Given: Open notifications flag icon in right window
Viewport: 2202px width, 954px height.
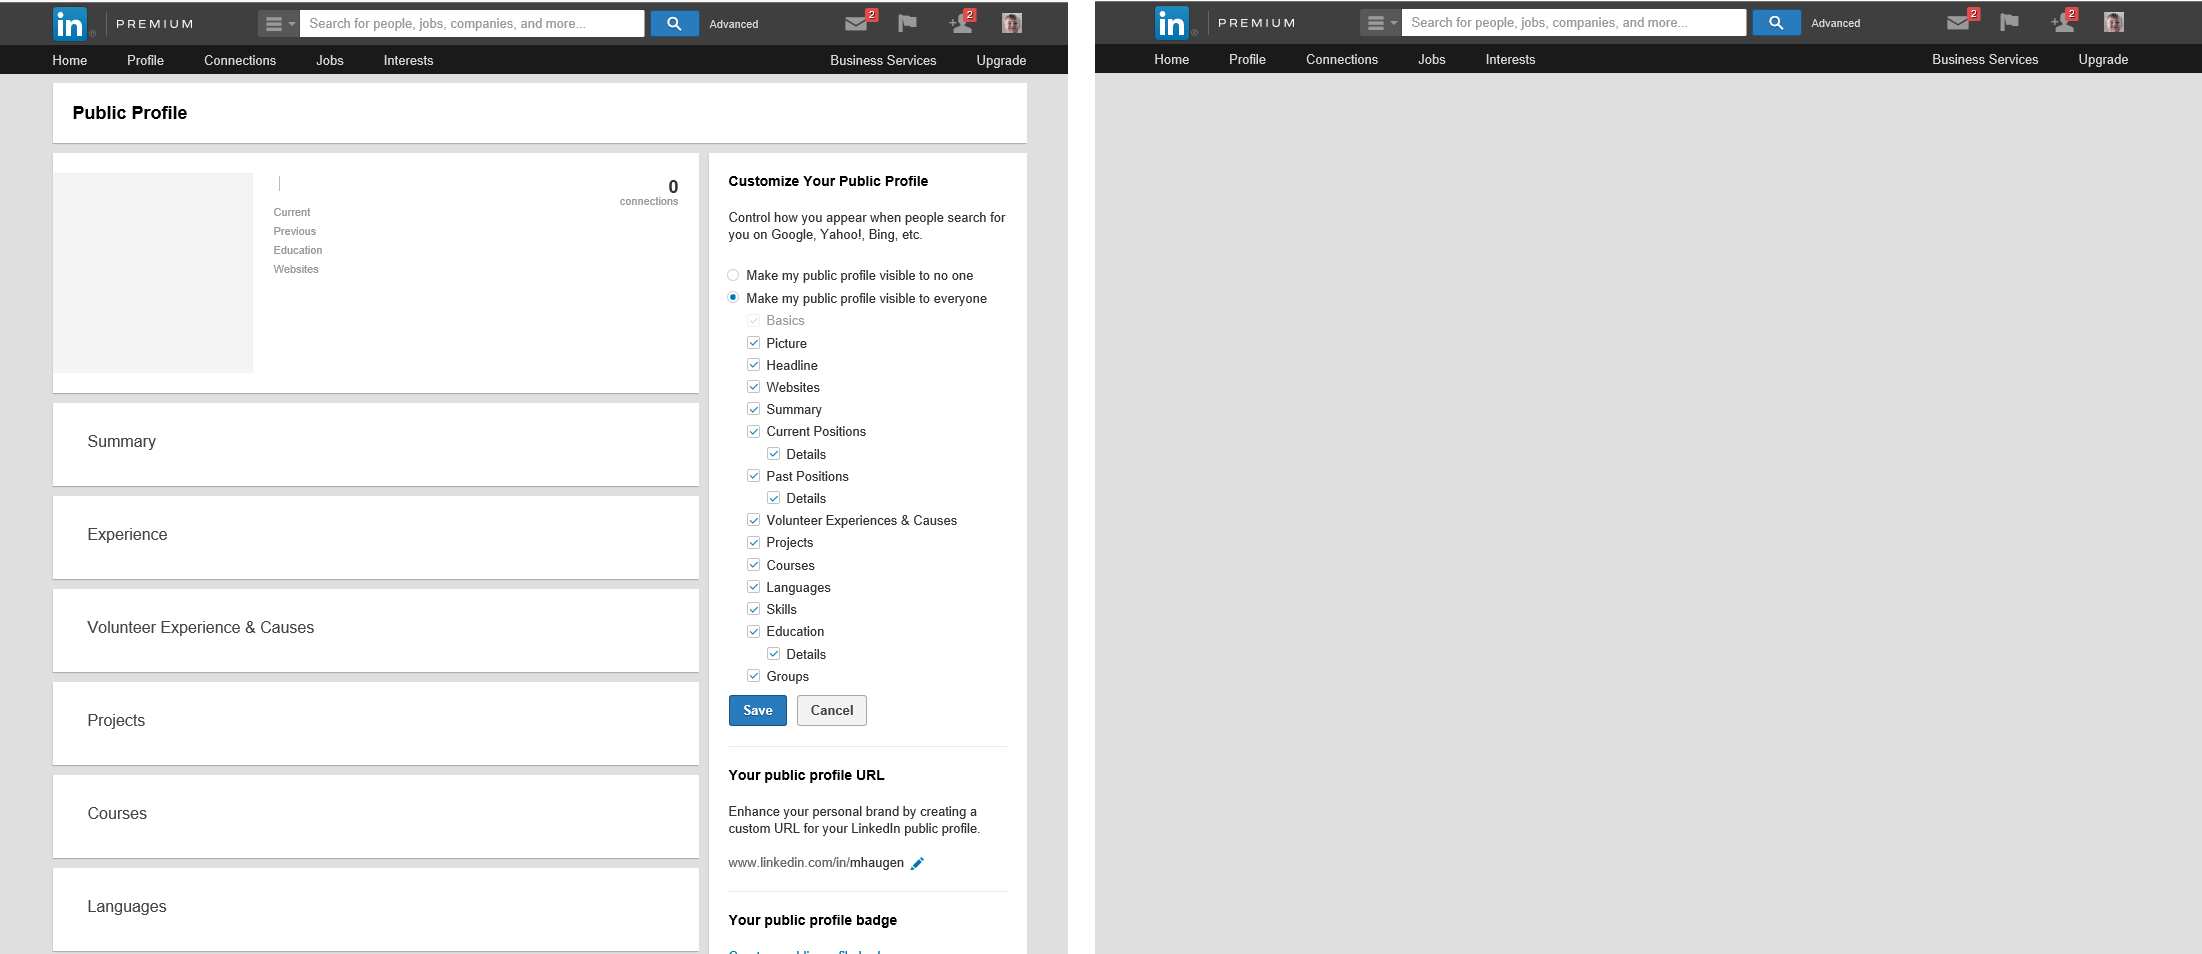Looking at the screenshot, I should [2010, 23].
